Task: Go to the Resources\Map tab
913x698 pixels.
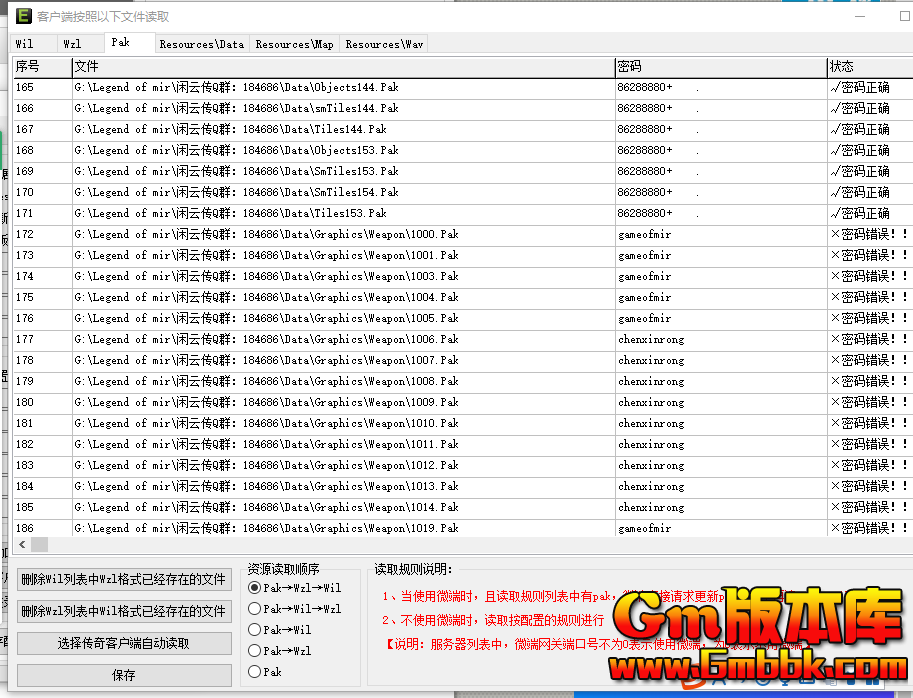Action: pos(294,44)
